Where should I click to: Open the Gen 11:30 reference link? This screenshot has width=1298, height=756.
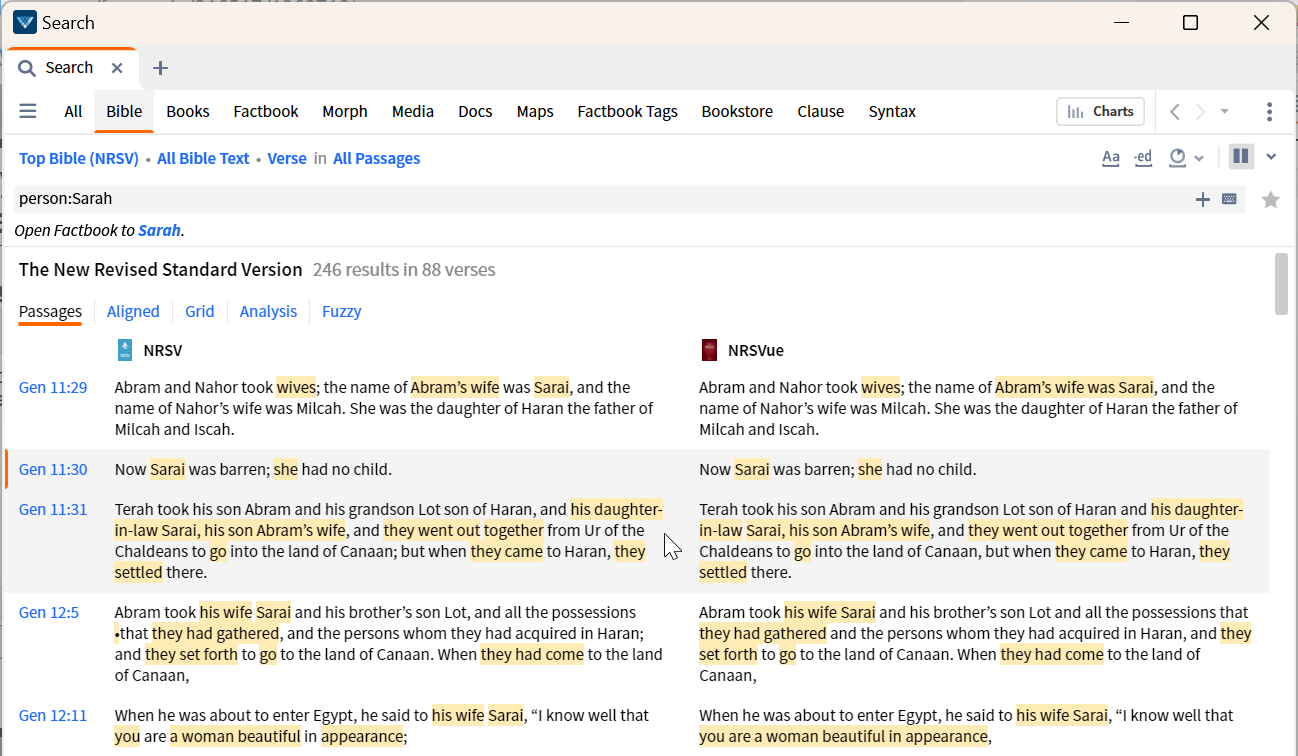tap(53, 469)
